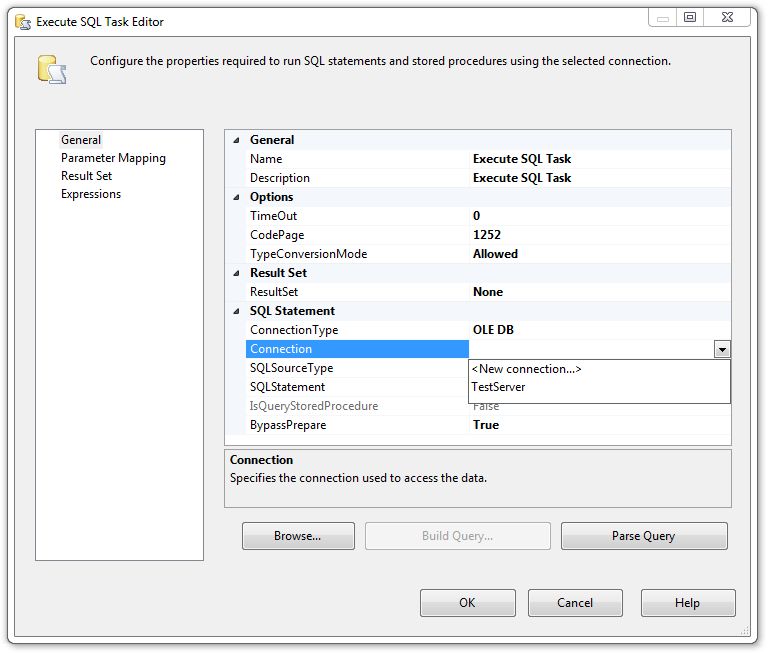Select the General page in left pane
Image resolution: width=768 pixels, height=653 pixels.
81,140
